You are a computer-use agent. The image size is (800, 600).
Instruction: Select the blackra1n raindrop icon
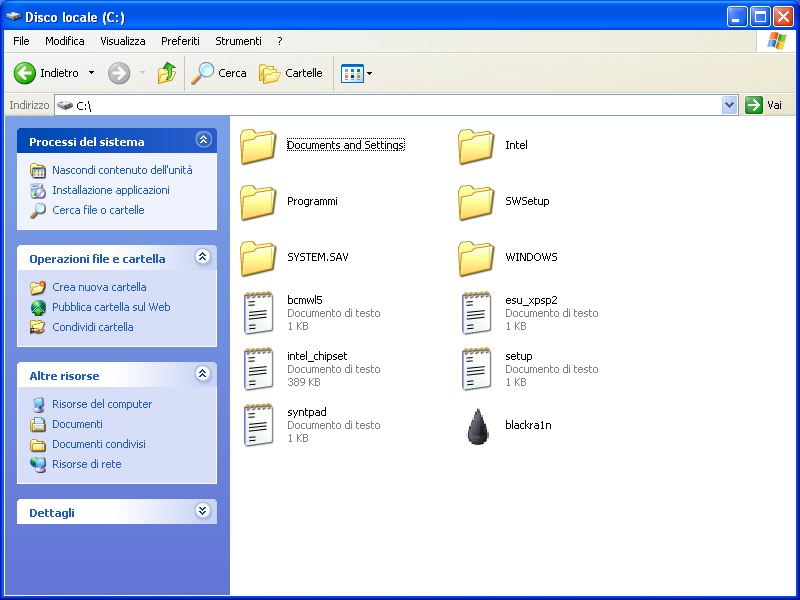point(478,427)
